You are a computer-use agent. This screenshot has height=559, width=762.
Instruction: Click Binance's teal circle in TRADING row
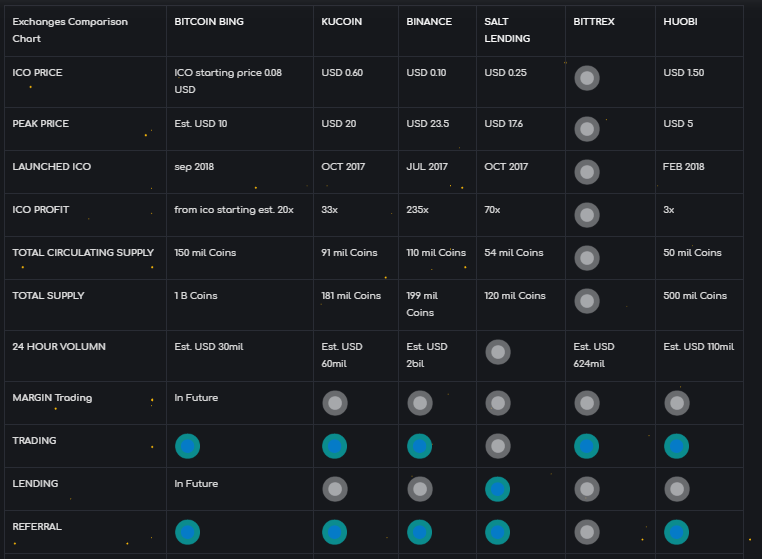(x=419, y=446)
